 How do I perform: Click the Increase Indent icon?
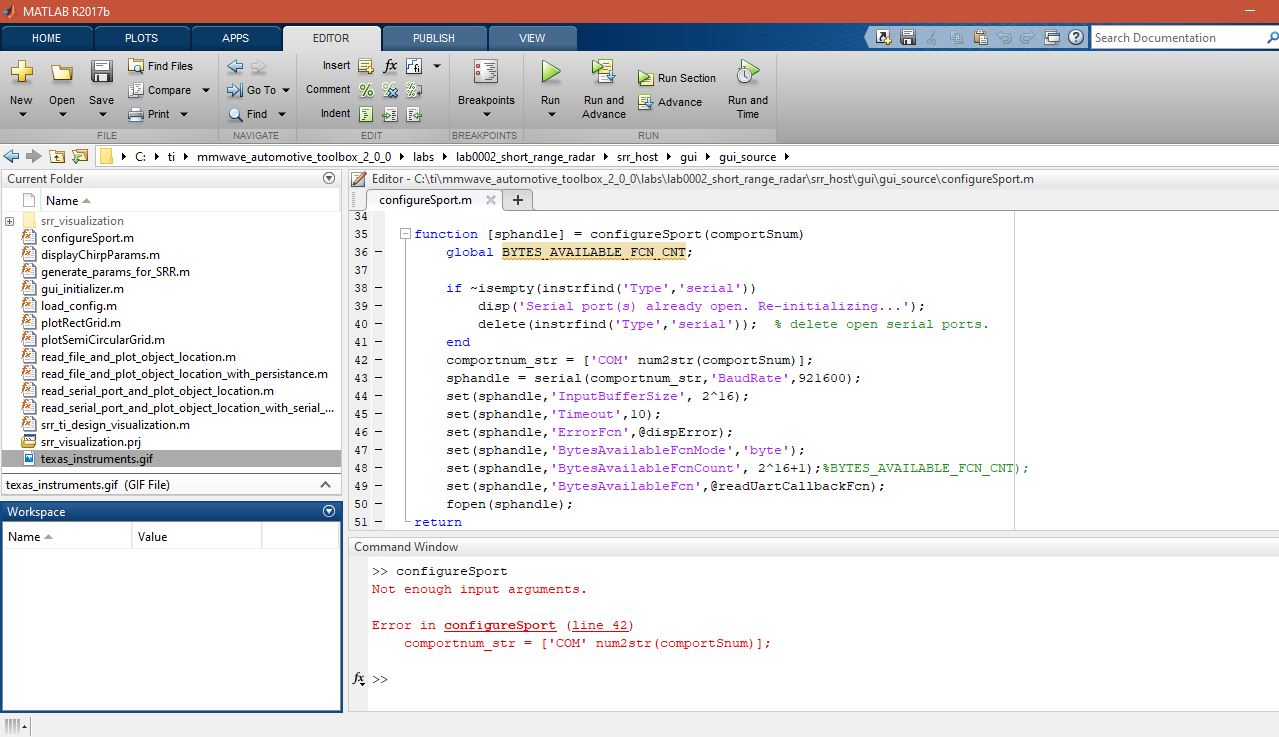point(390,114)
